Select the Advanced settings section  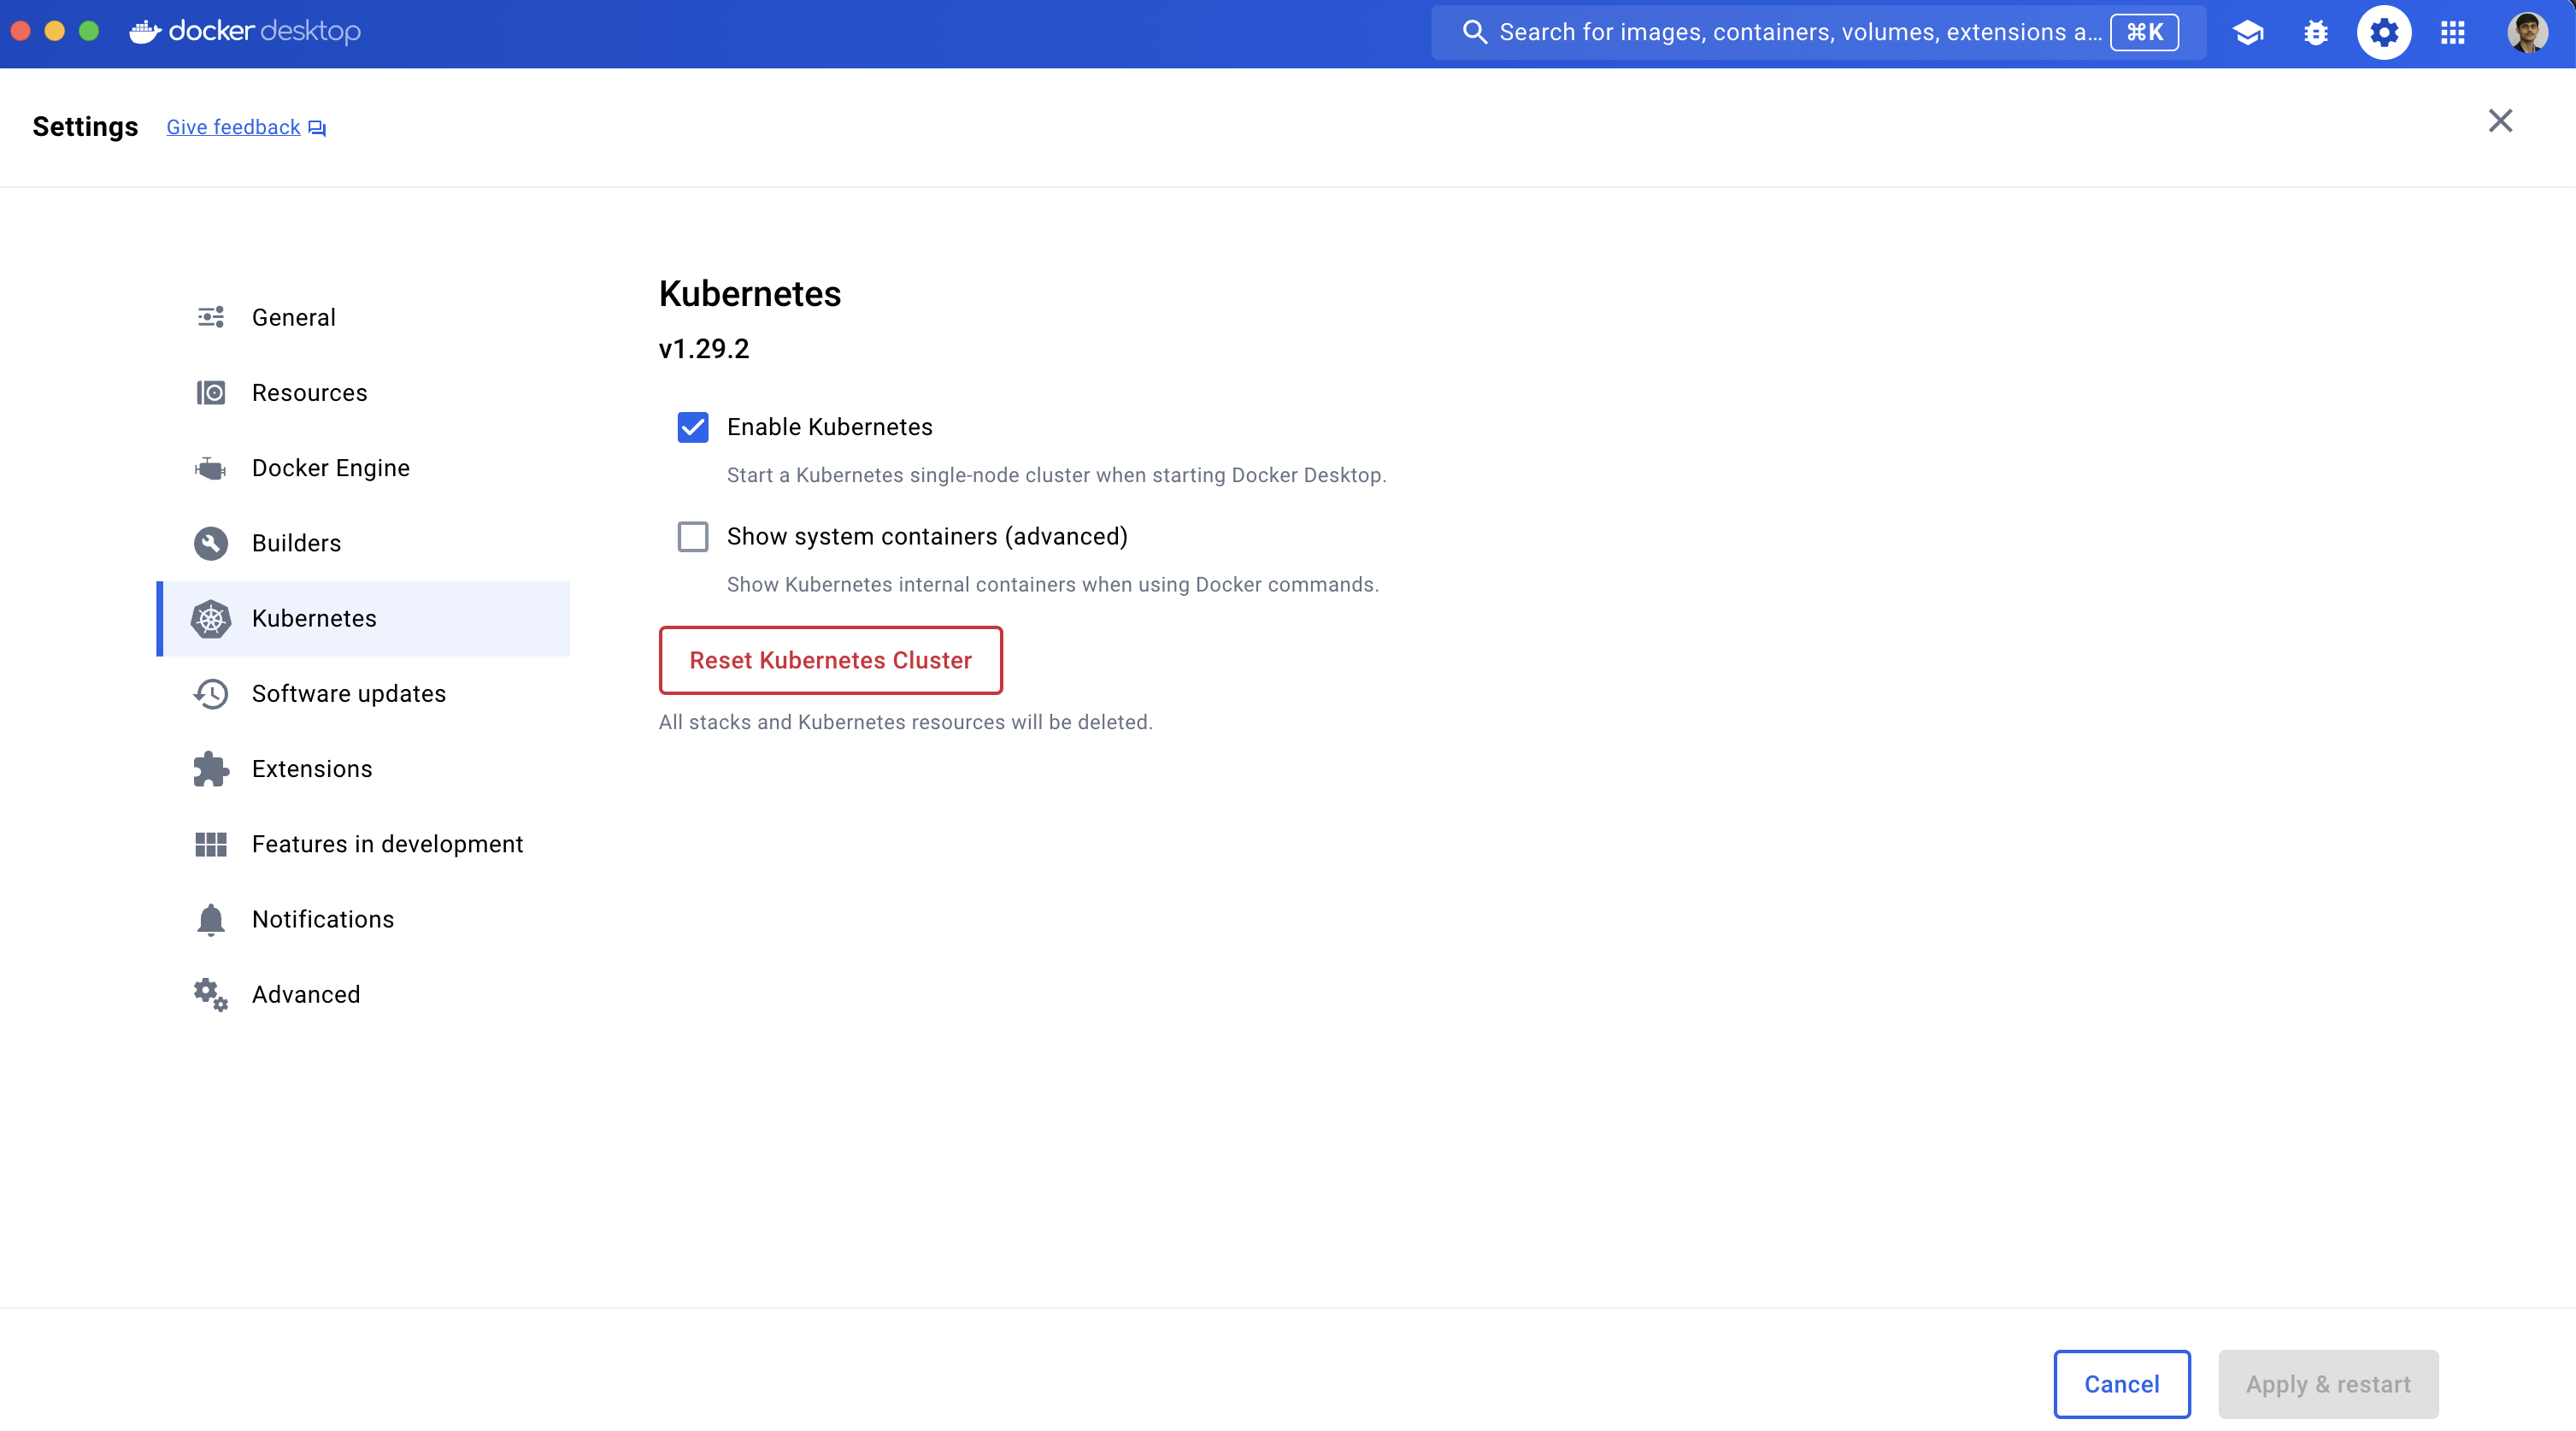click(x=306, y=994)
